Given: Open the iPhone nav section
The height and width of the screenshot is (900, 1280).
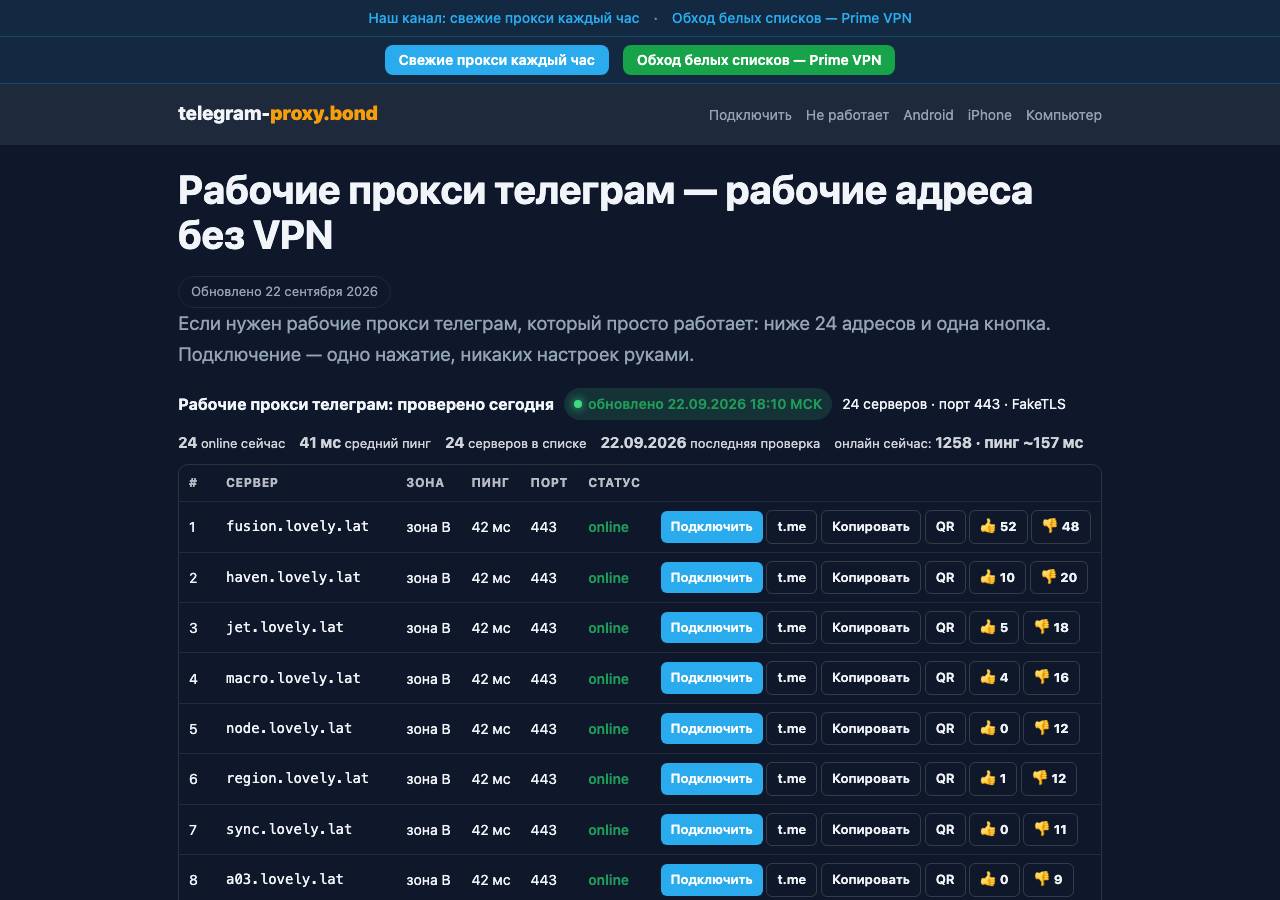Looking at the screenshot, I should [989, 115].
